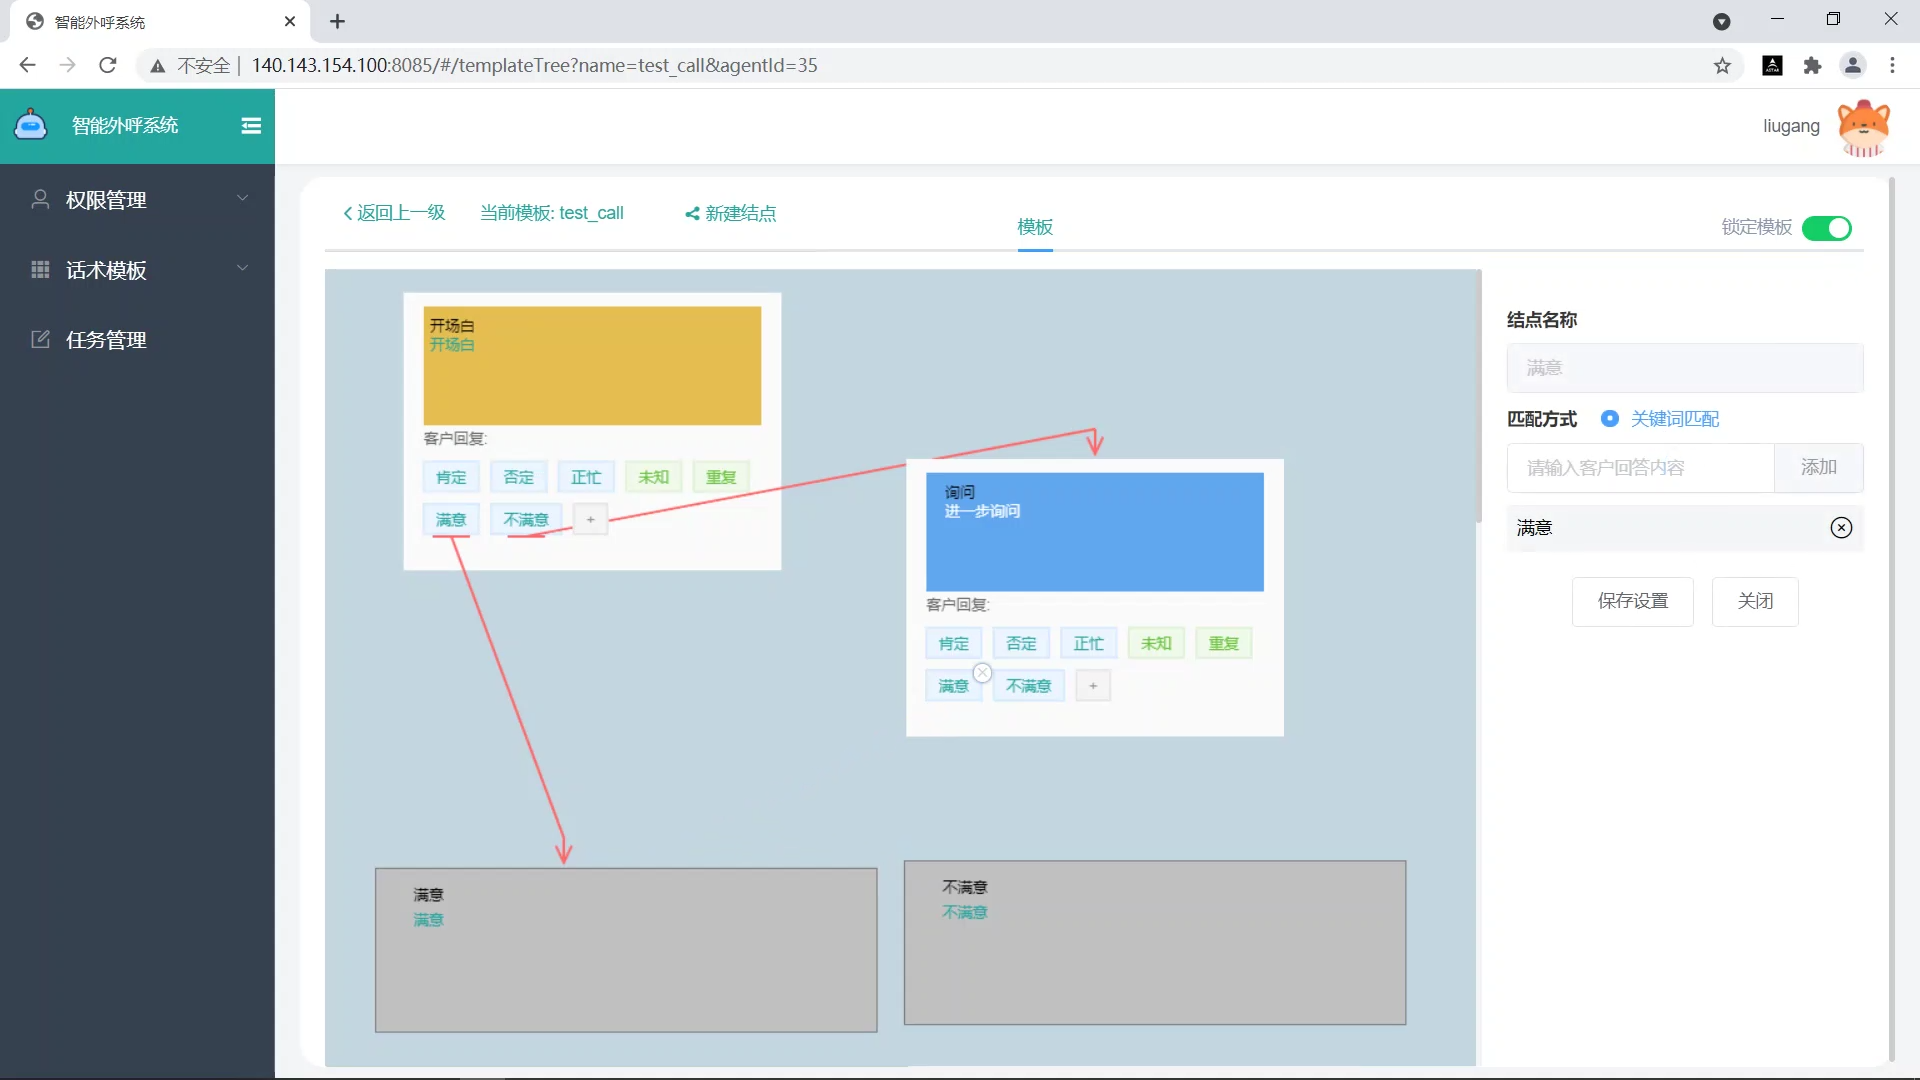The width and height of the screenshot is (1920, 1080).
Task: Remove the 满意 keyword with circled X
Action: coord(1841,528)
